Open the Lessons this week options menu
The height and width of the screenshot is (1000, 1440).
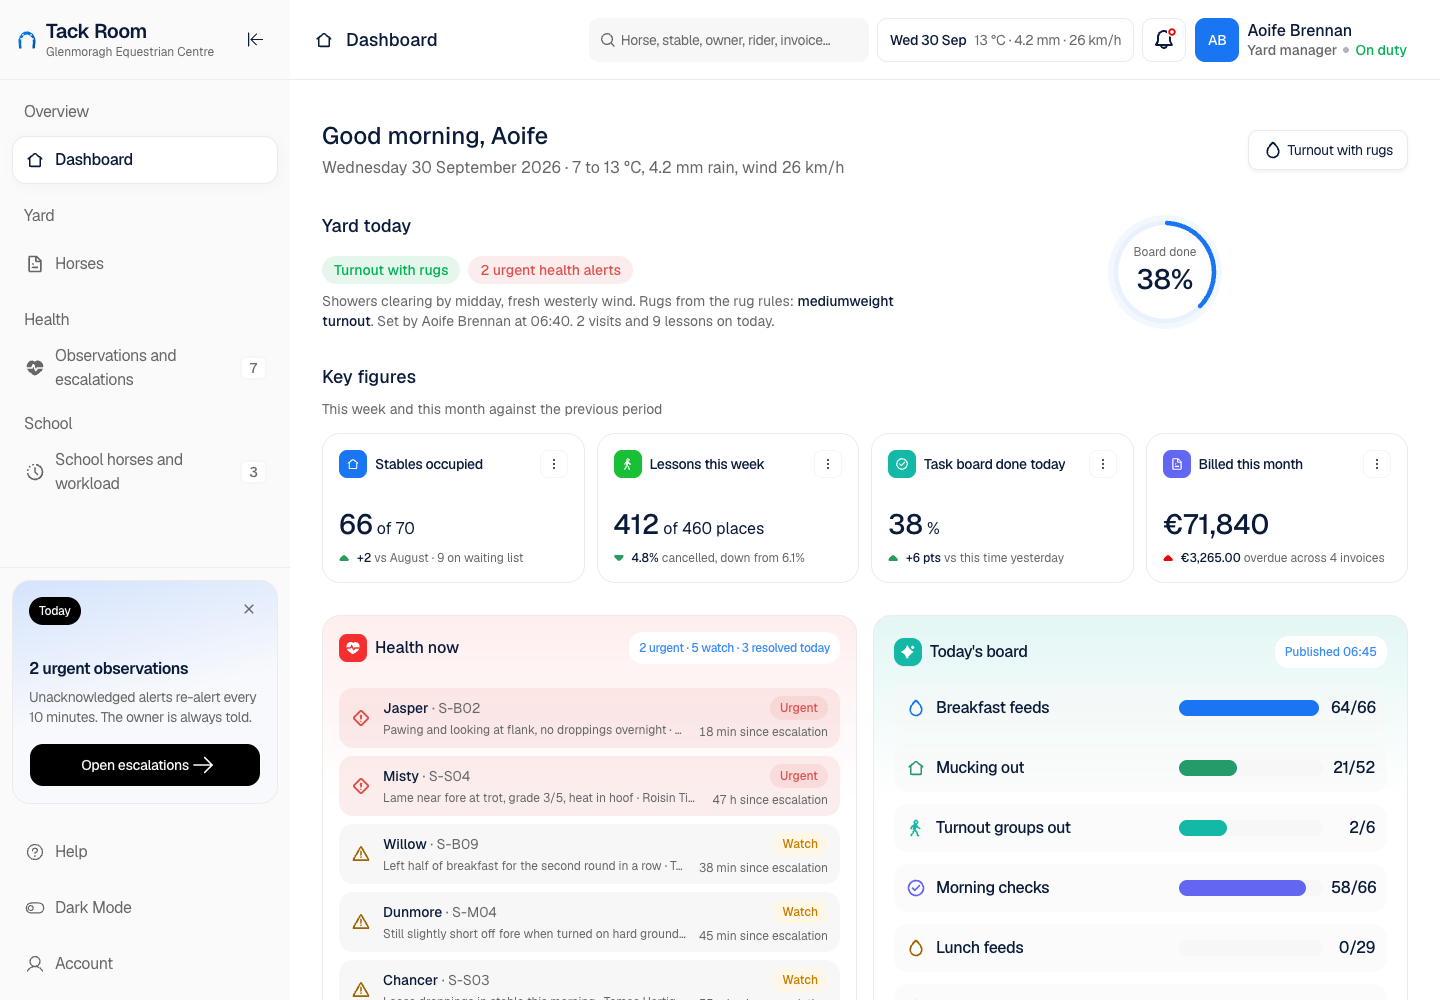828,464
